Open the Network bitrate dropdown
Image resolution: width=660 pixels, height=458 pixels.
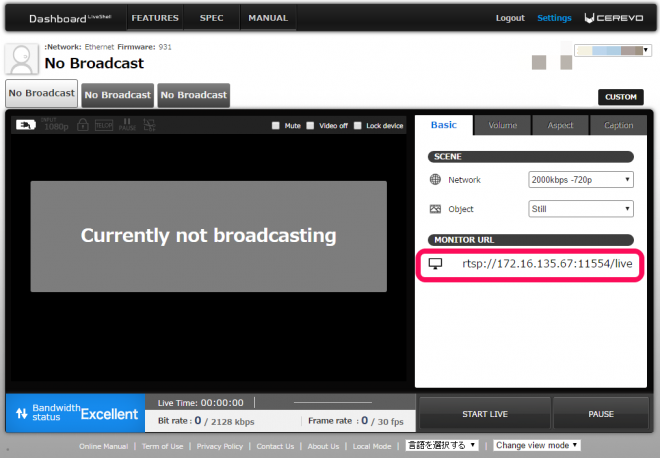tap(580, 180)
